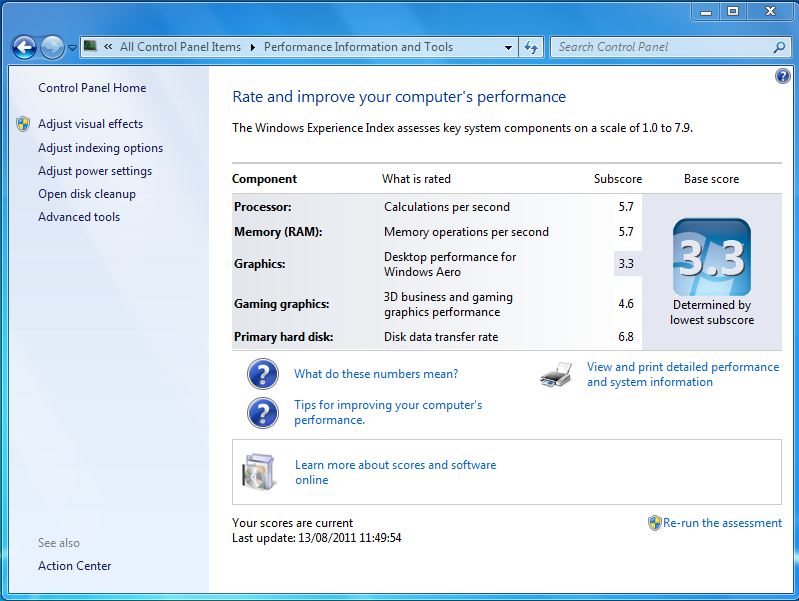Close the Performance Information window

[770, 11]
